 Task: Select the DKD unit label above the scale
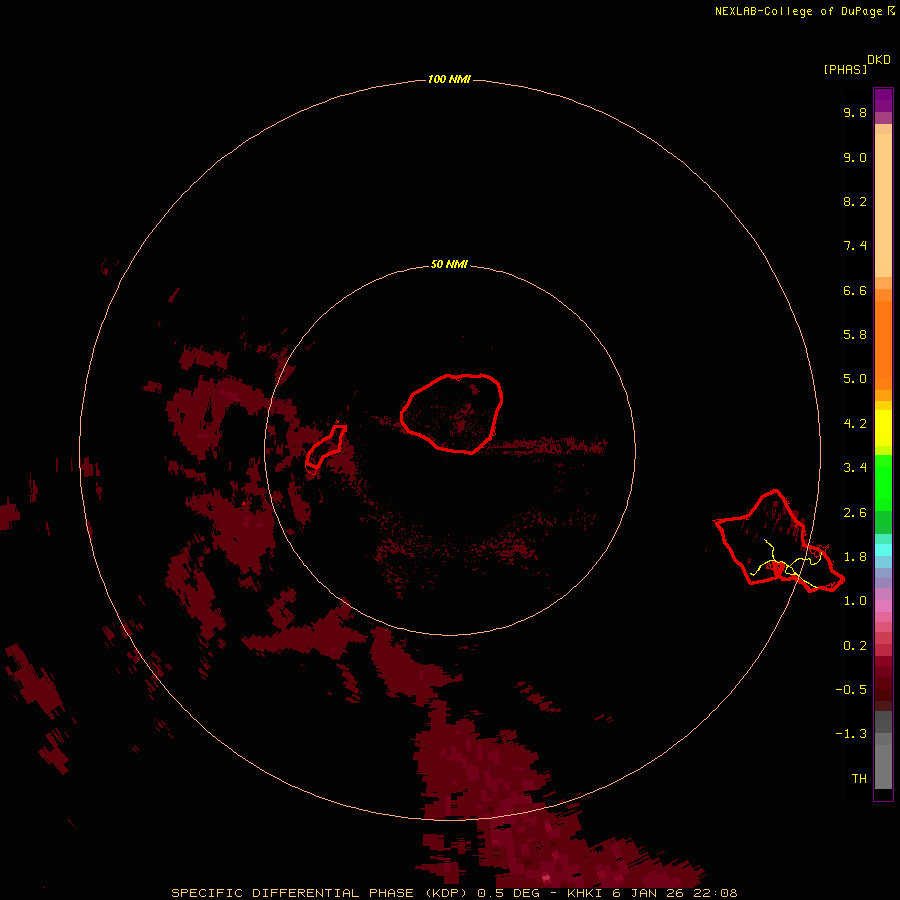coord(879,59)
